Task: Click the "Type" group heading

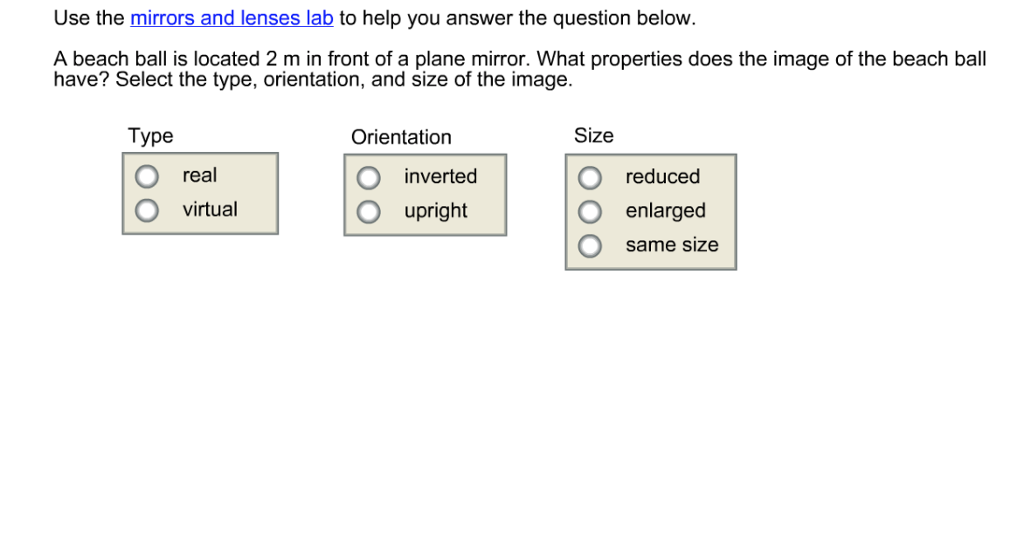Action: [x=150, y=136]
